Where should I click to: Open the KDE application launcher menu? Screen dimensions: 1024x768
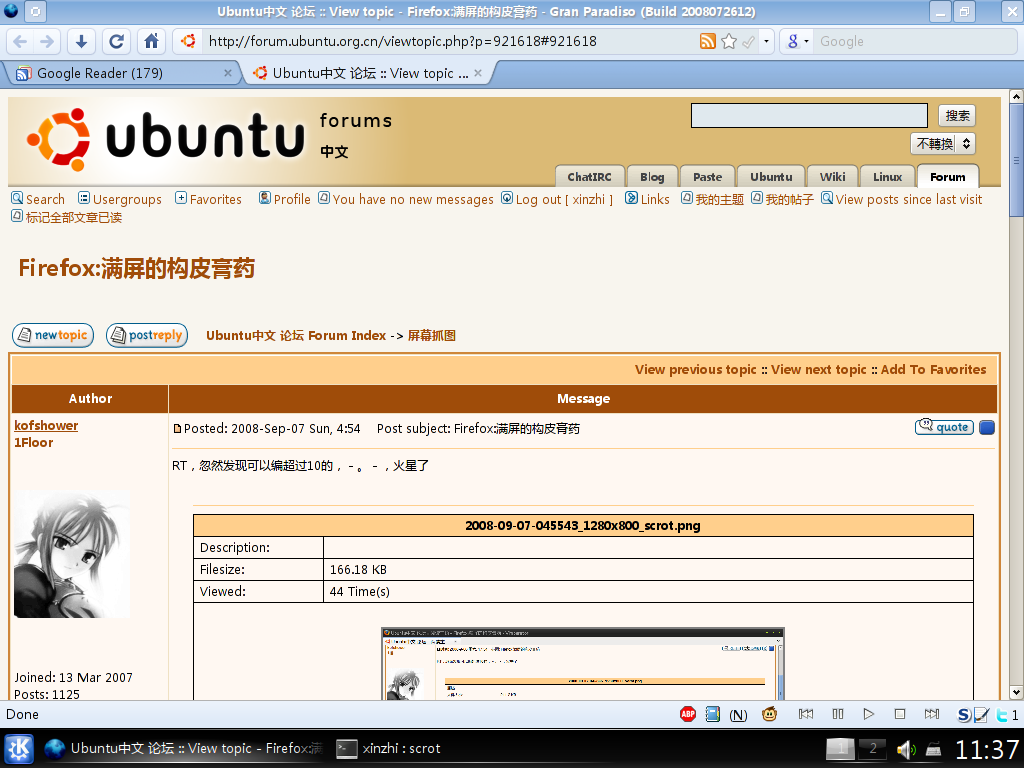[19, 748]
